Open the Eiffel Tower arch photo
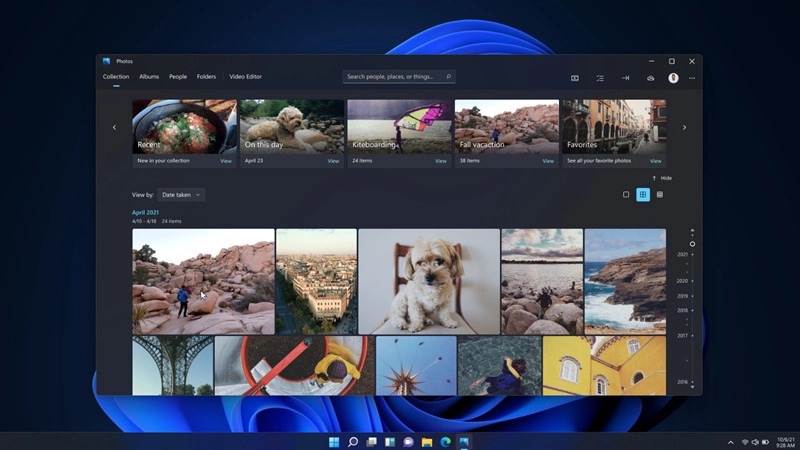Screen dimensions: 800x450 pos(172,366)
